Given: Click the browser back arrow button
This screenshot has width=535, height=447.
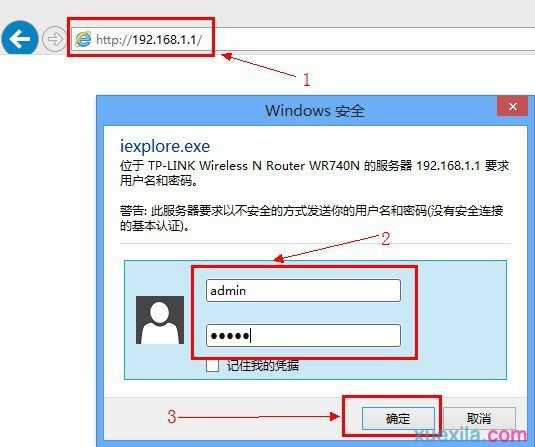Looking at the screenshot, I should [x=19, y=38].
